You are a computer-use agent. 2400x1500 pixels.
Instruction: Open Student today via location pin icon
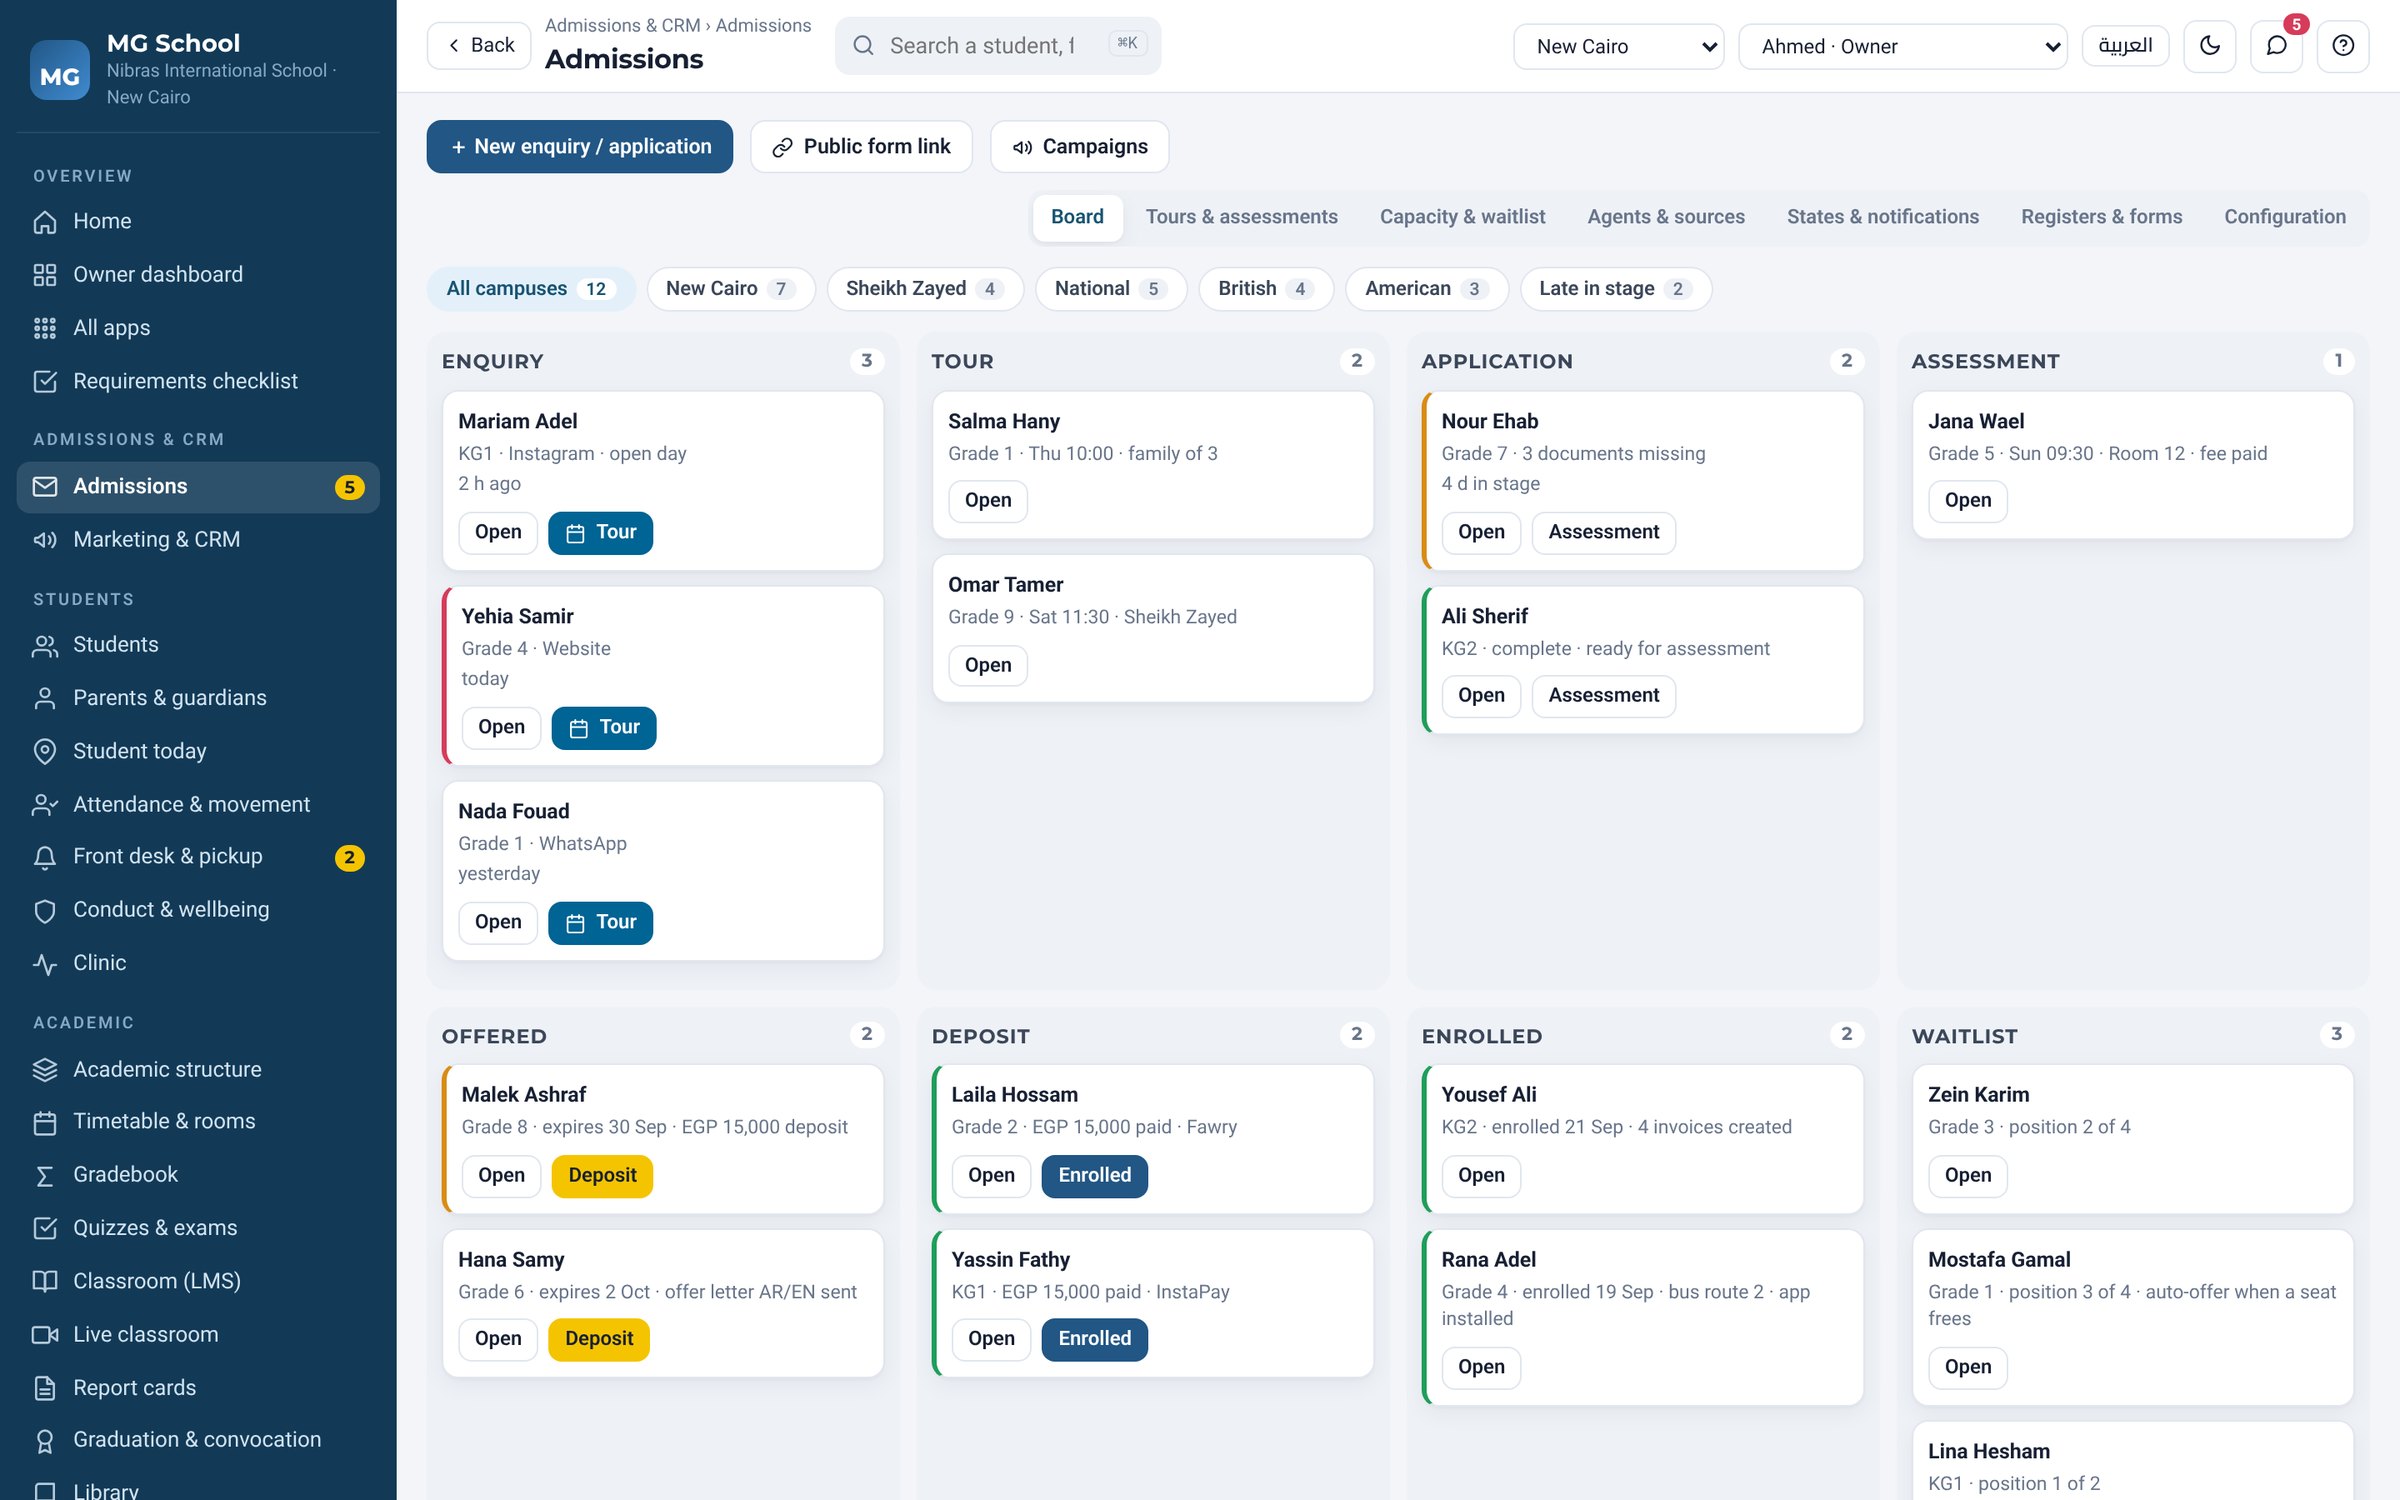[x=45, y=751]
